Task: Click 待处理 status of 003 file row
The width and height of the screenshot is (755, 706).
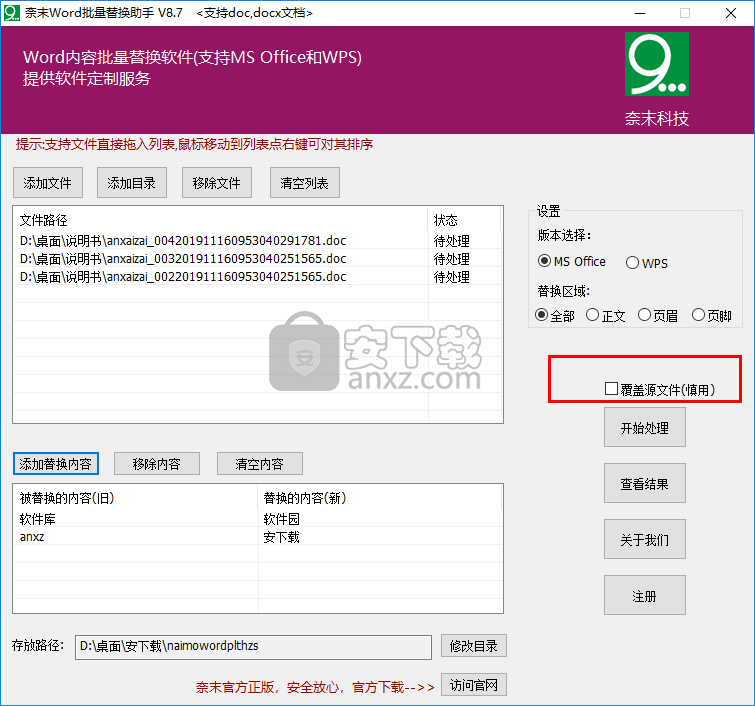Action: click(452, 259)
